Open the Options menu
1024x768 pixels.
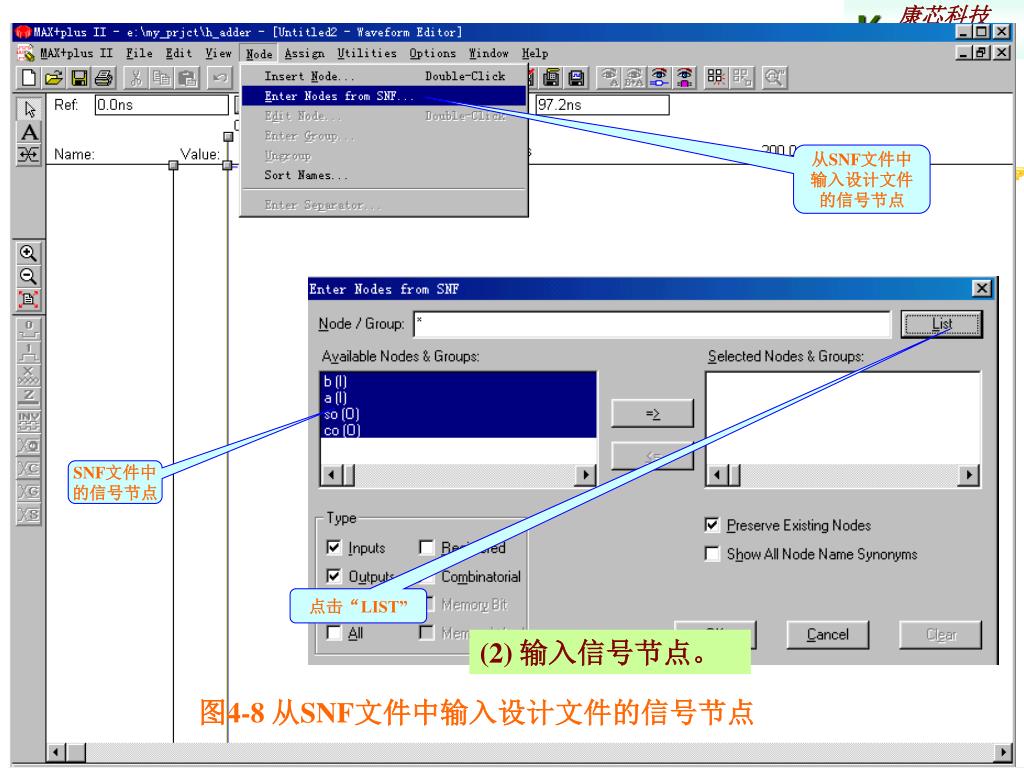click(x=432, y=54)
